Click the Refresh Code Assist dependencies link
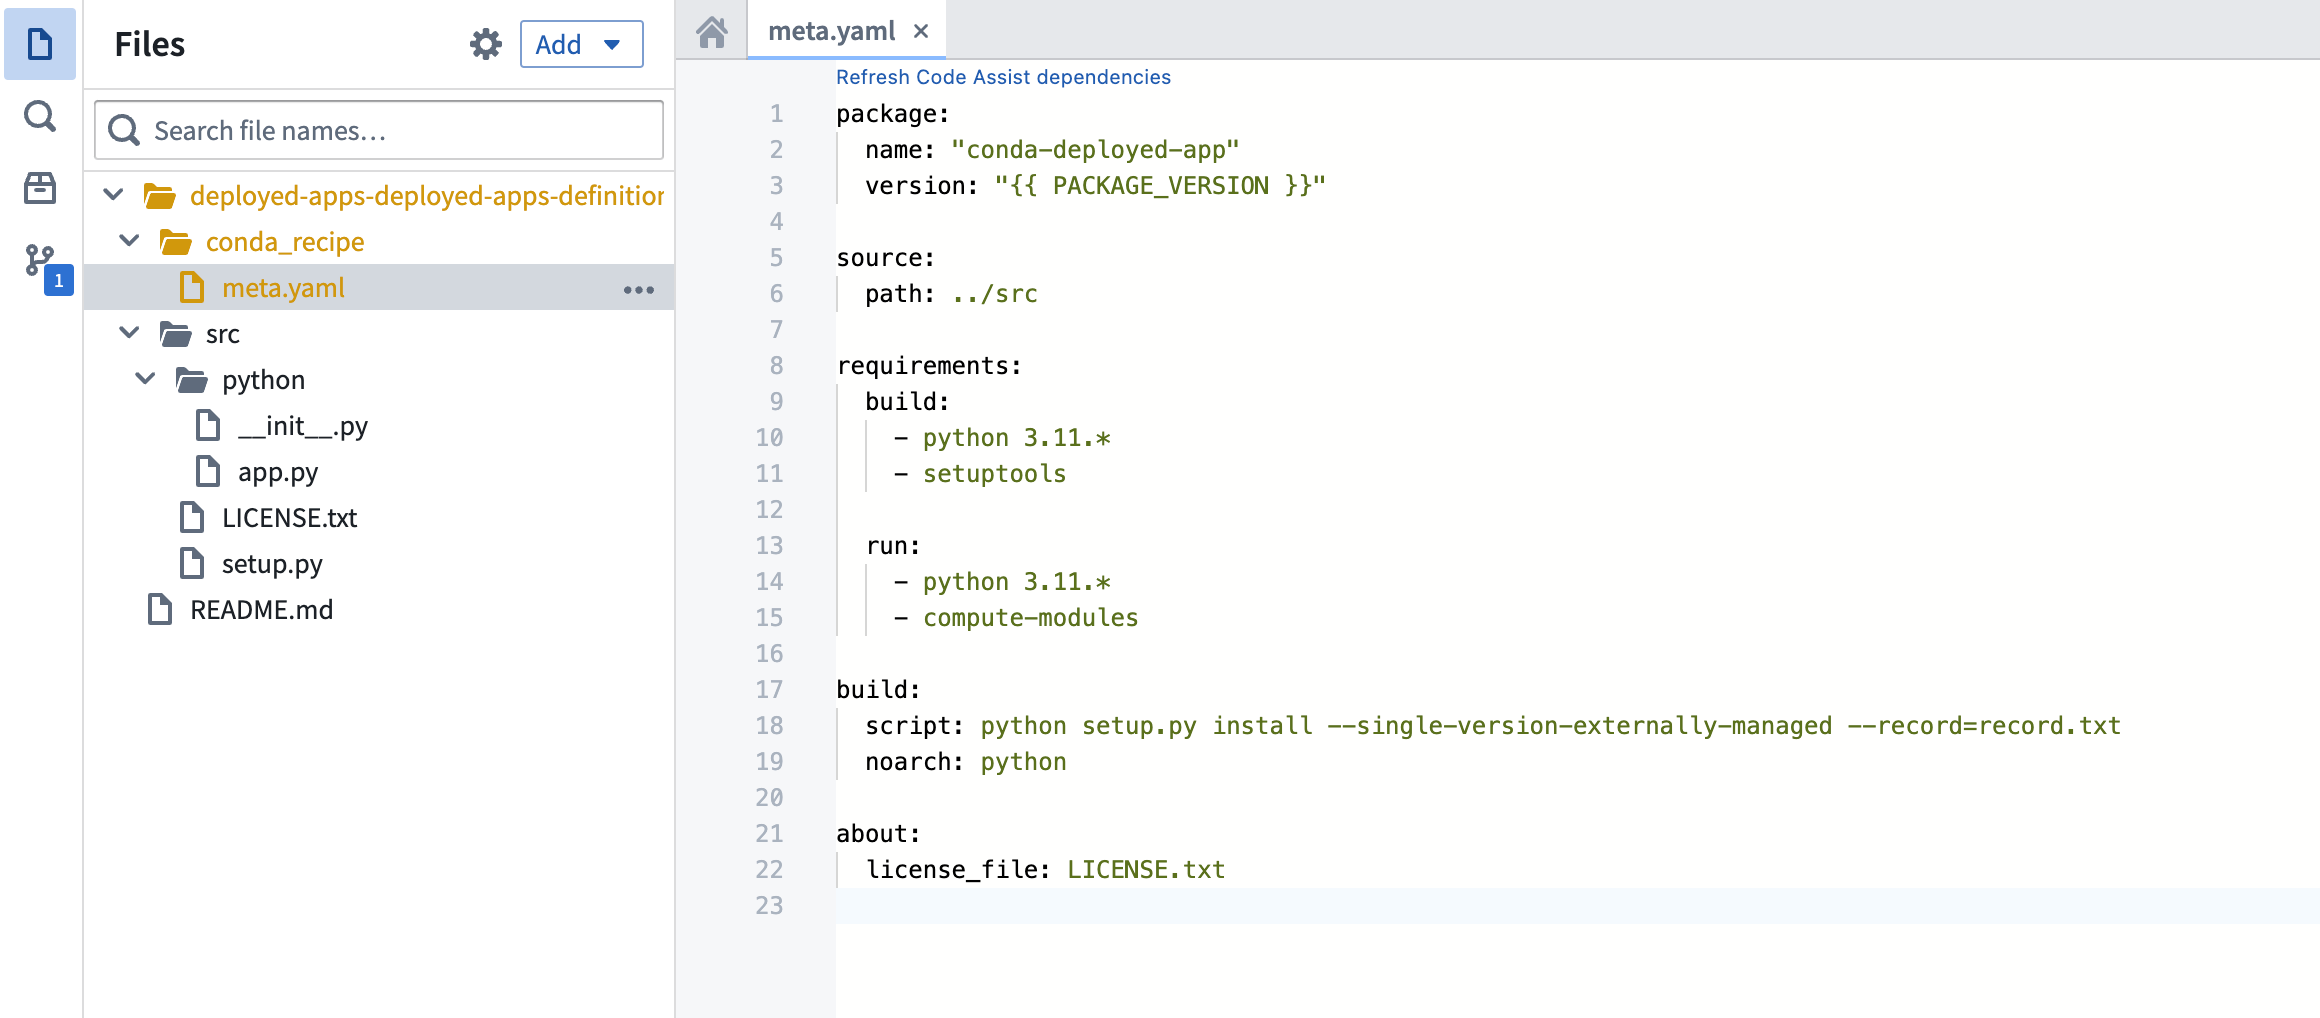This screenshot has height=1018, width=2320. (x=1003, y=76)
